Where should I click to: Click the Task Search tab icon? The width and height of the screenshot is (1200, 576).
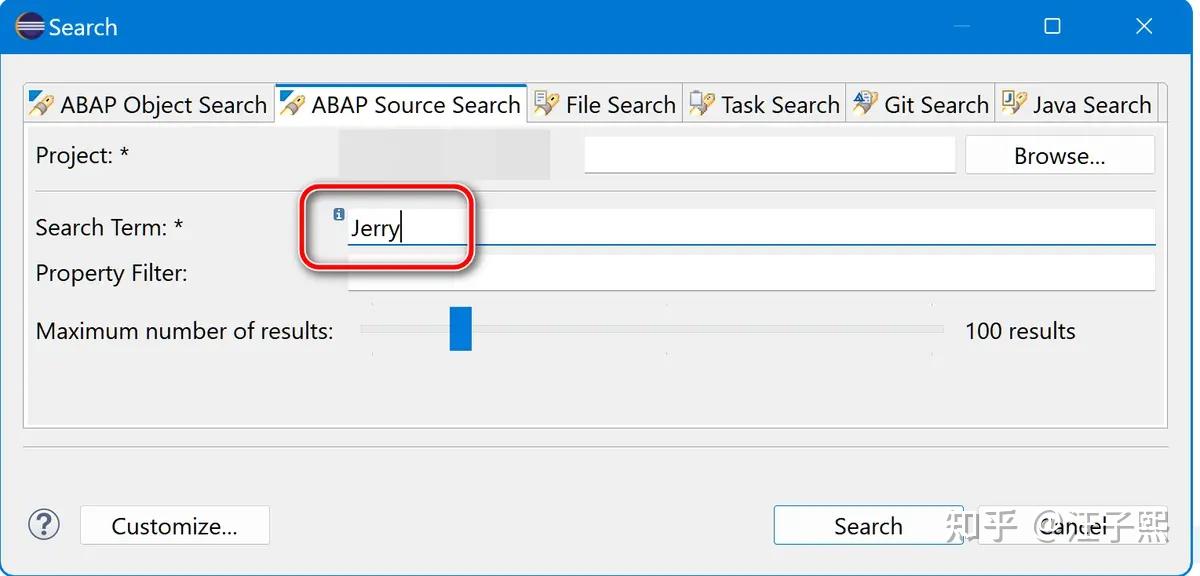702,103
